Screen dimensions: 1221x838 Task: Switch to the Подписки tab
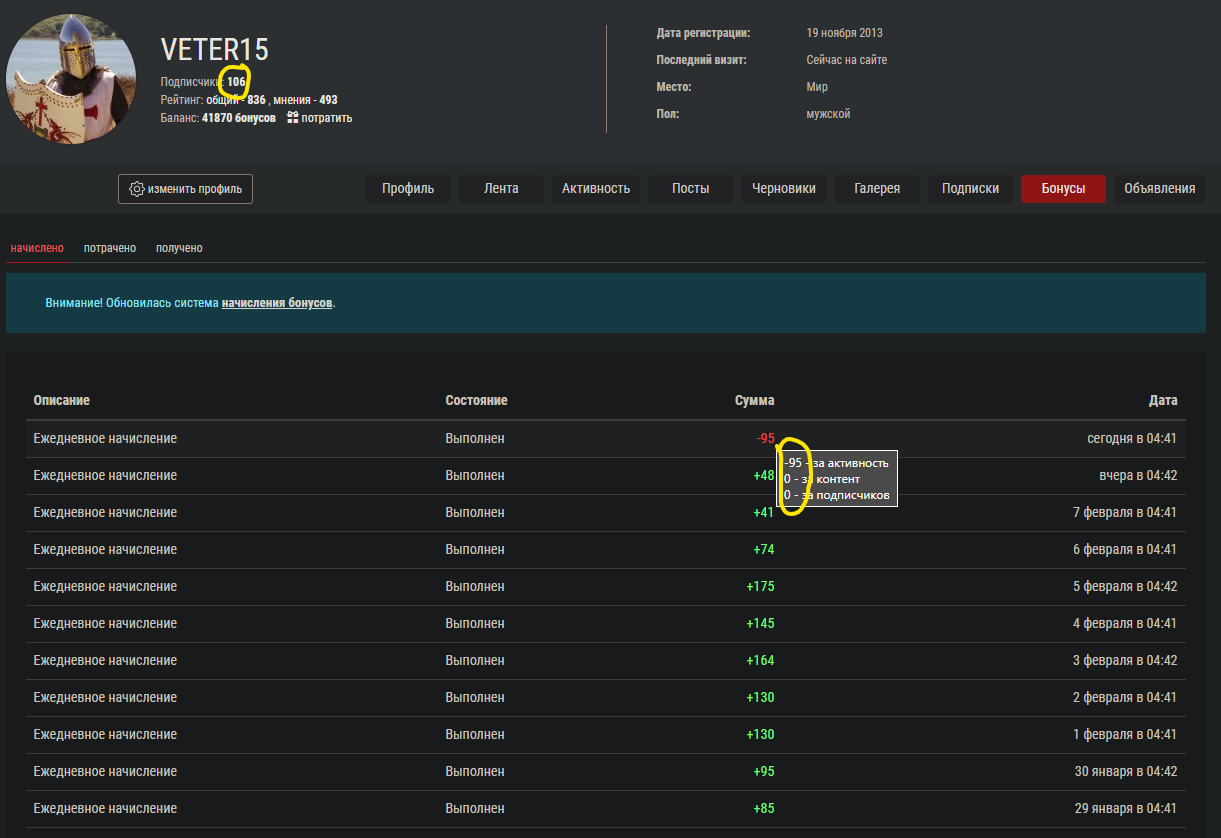pos(970,189)
